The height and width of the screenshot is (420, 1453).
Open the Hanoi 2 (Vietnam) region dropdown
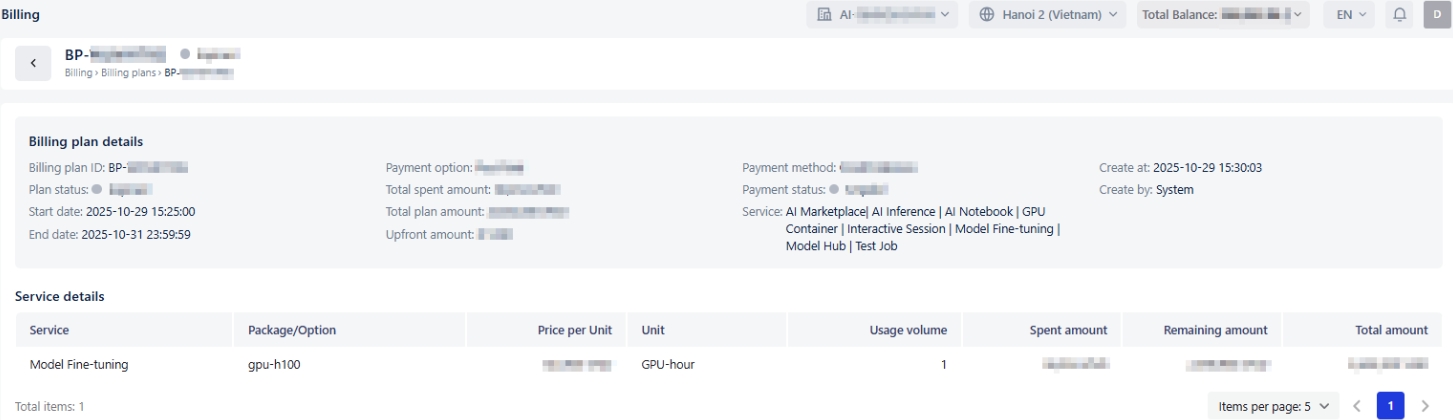[x=1047, y=15]
